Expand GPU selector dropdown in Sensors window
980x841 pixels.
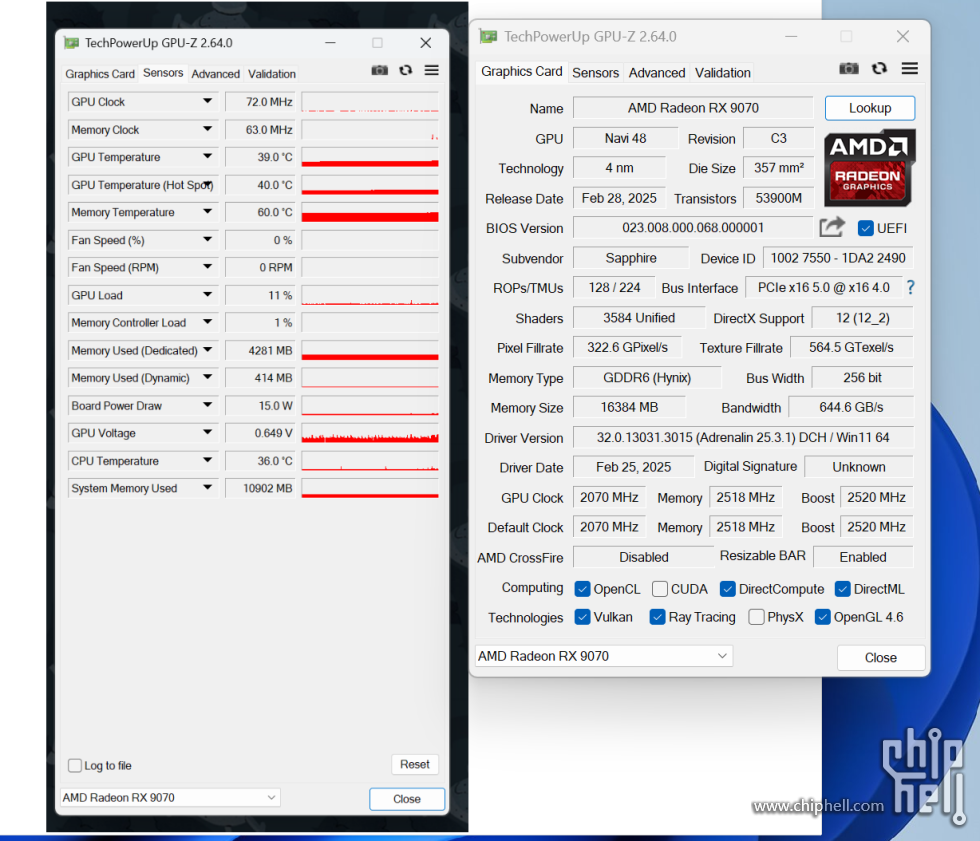[271, 797]
